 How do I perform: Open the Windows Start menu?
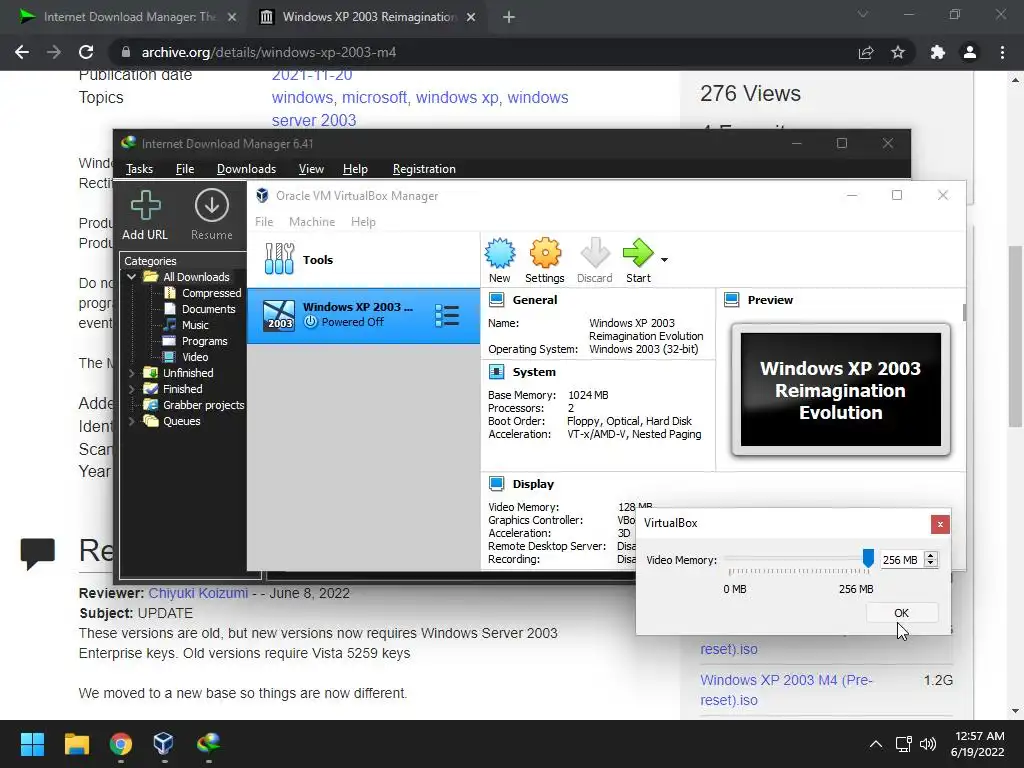(x=32, y=744)
